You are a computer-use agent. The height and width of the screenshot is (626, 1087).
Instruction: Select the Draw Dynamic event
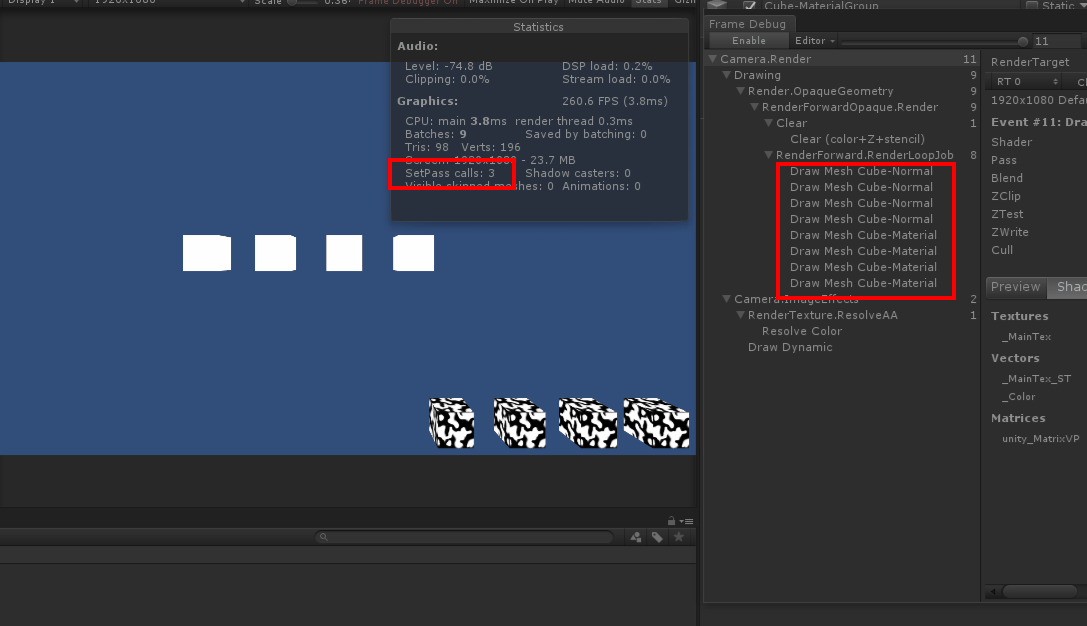point(790,347)
